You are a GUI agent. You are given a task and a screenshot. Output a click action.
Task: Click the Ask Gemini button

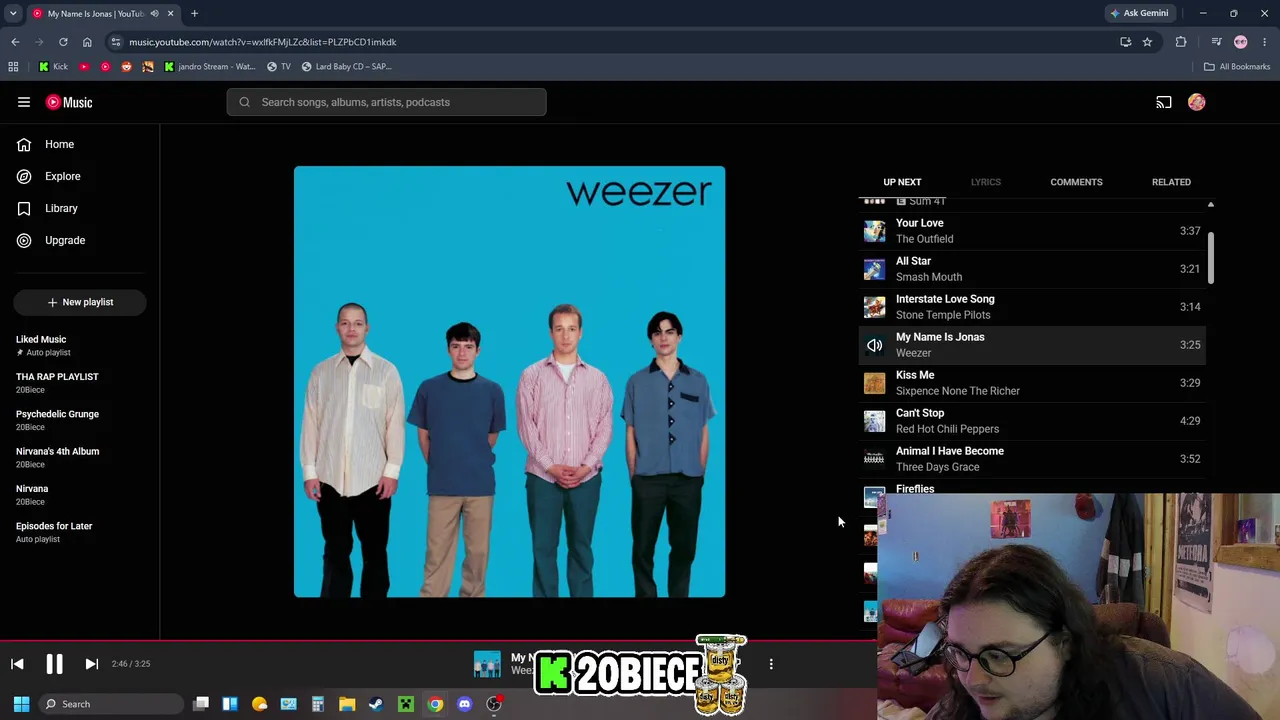click(x=1139, y=13)
